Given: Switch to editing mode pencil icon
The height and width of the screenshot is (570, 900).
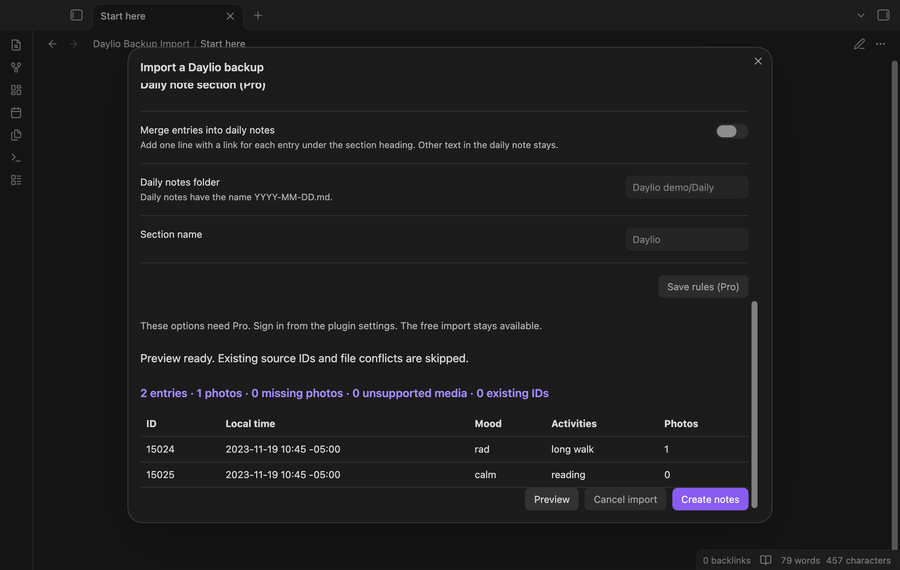Looking at the screenshot, I should pyautogui.click(x=859, y=44).
